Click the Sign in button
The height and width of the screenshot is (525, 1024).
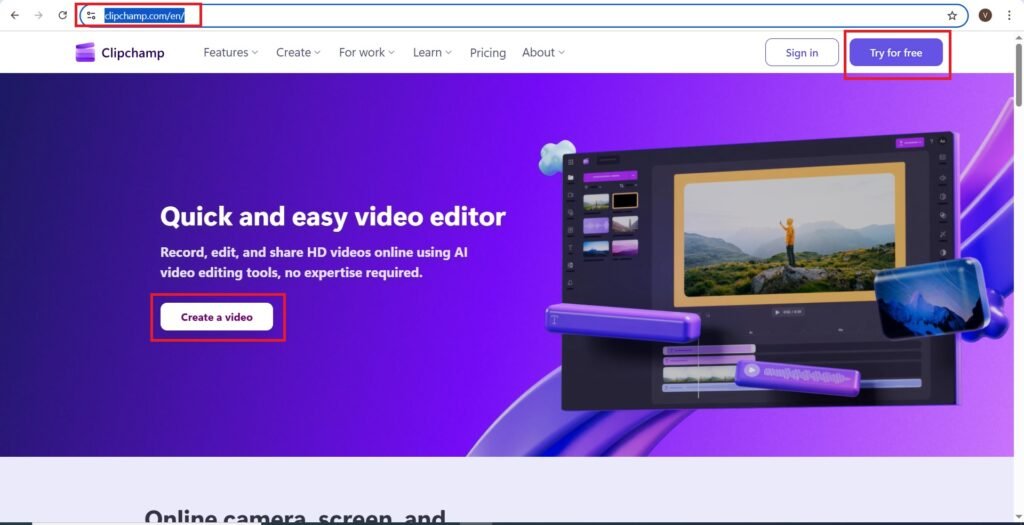801,53
